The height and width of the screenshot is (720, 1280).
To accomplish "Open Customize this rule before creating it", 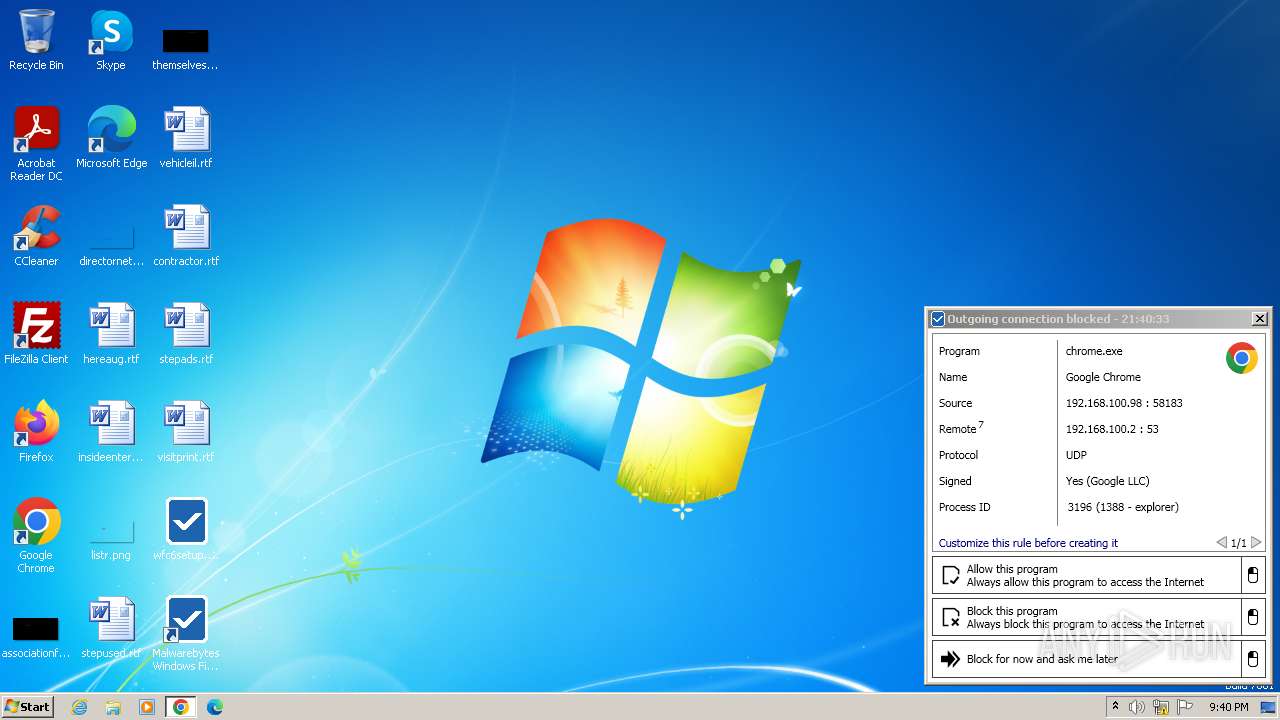I will pyautogui.click(x=1028, y=543).
